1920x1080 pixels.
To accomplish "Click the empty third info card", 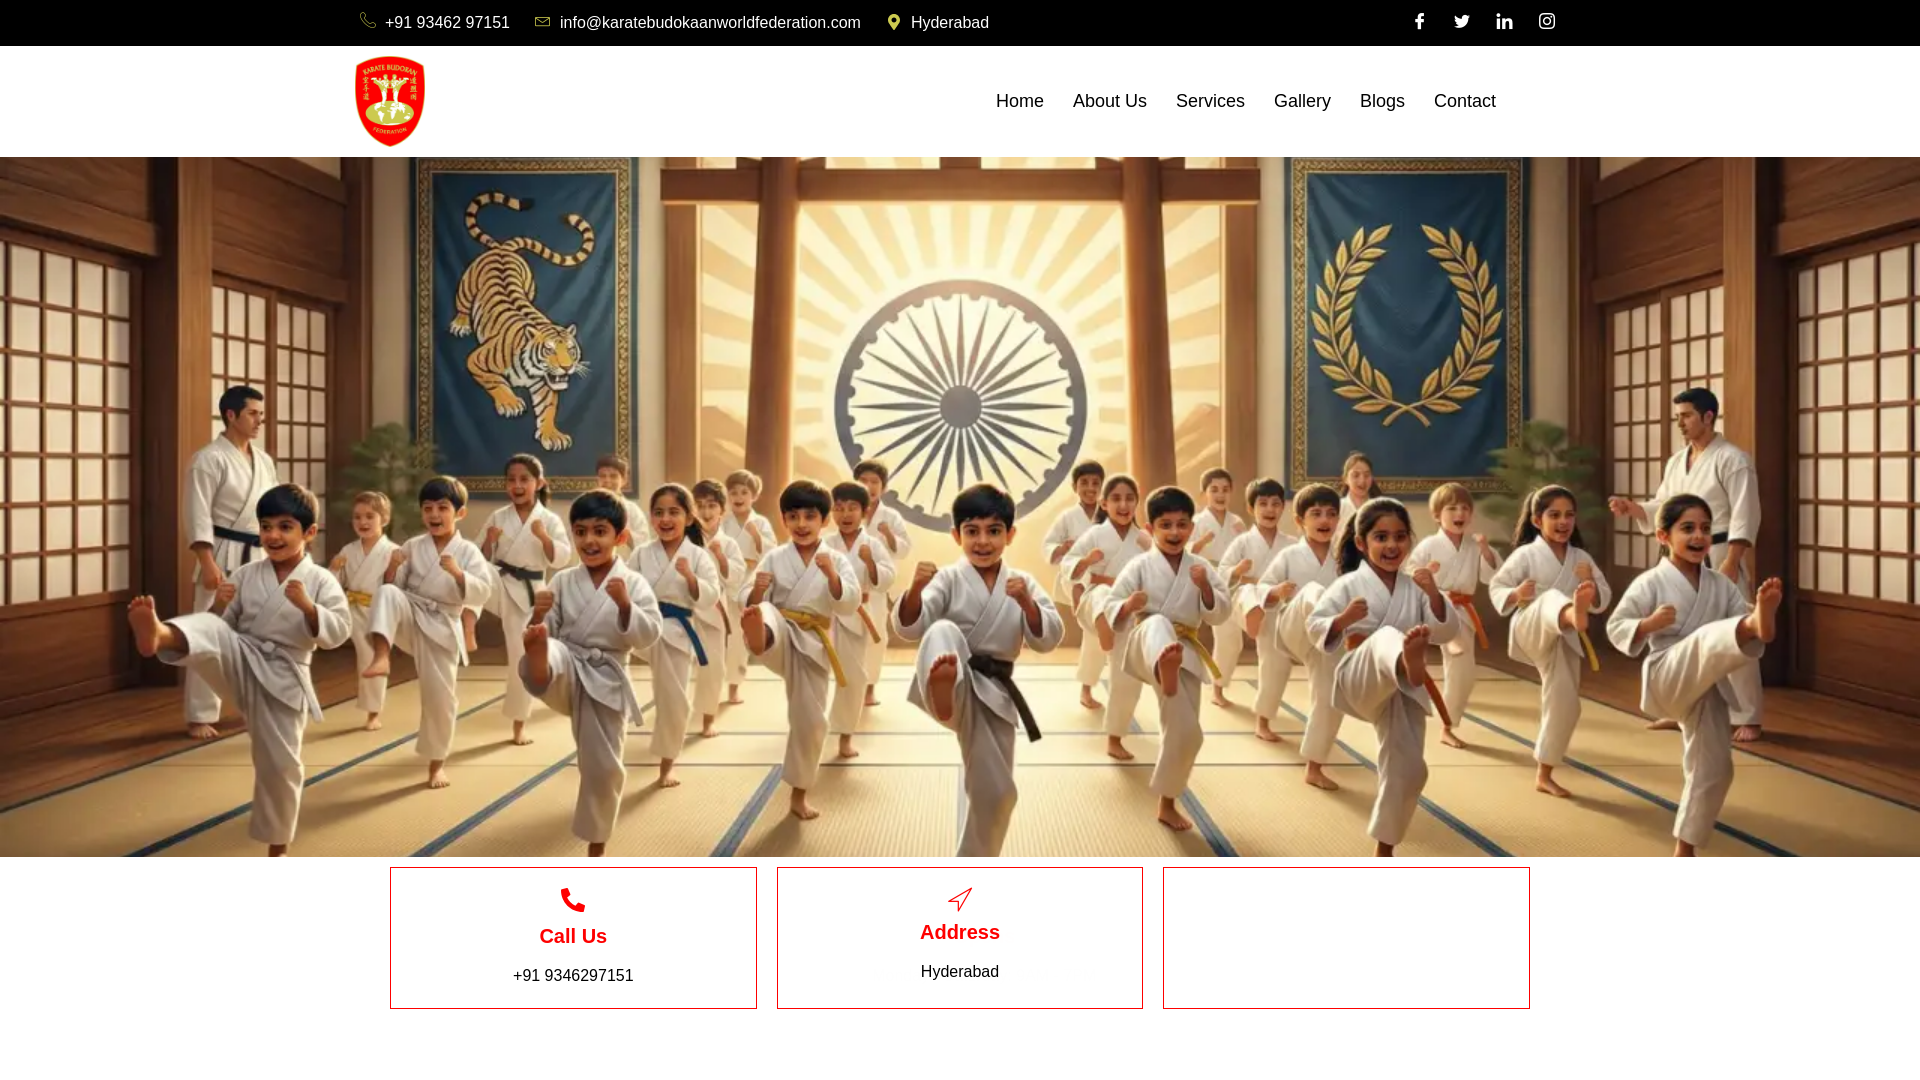I will click(1346, 938).
